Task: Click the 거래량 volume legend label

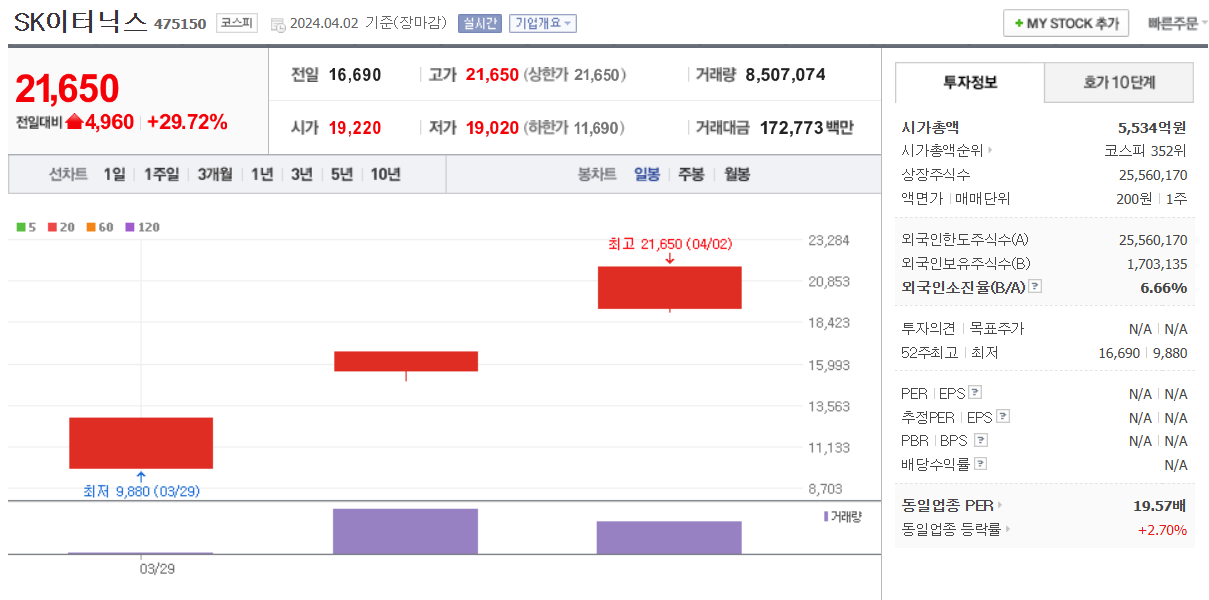Action: pos(842,516)
